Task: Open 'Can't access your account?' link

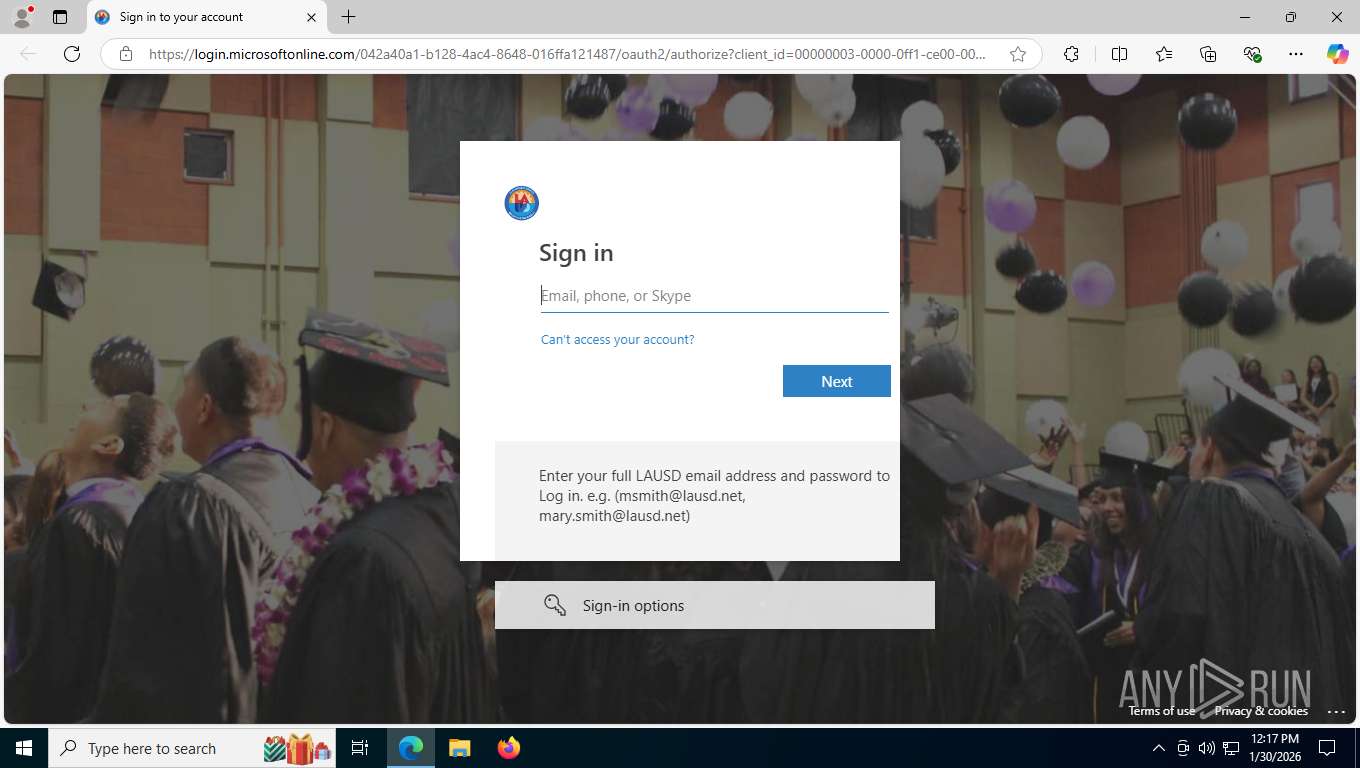Action: (x=617, y=340)
